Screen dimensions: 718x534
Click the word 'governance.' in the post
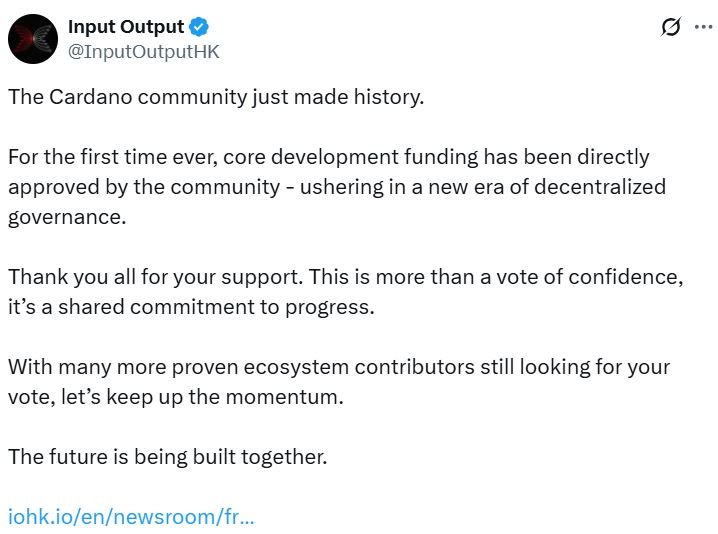click(x=67, y=217)
